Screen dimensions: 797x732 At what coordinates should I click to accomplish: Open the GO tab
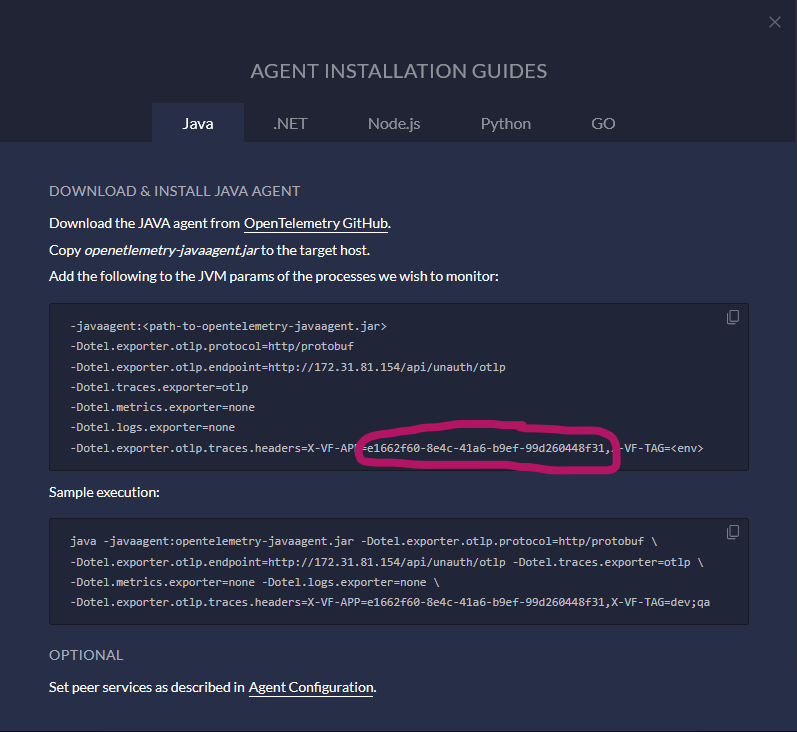[x=603, y=123]
